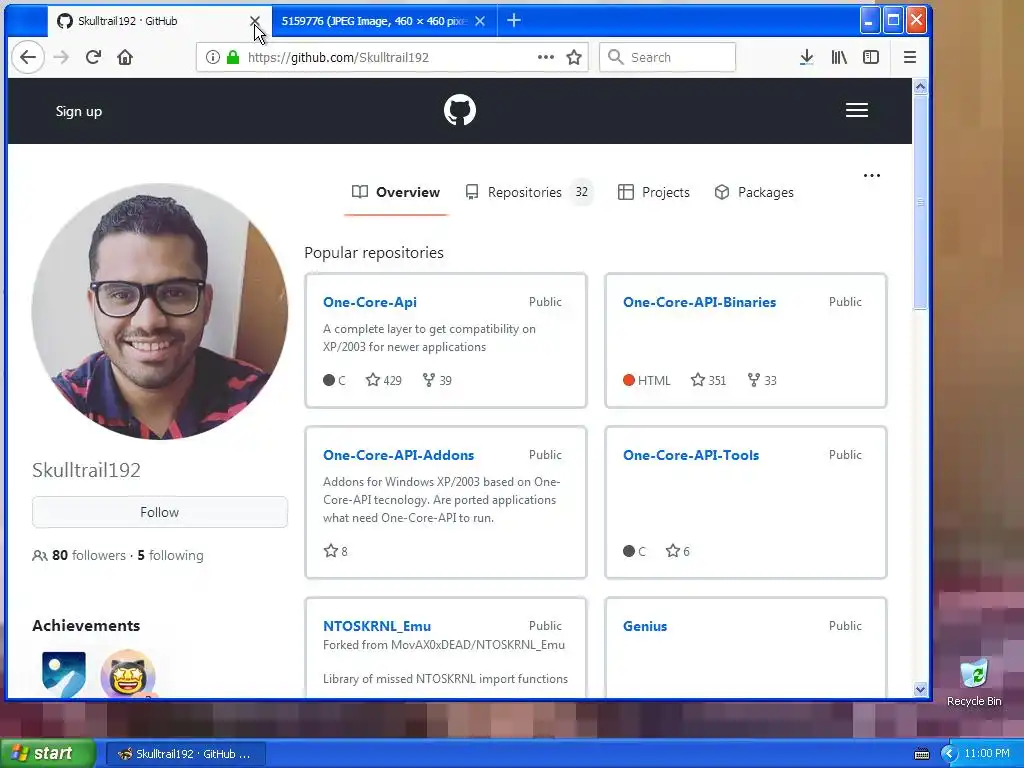The image size is (1024, 768).
Task: Click the 11:00 PM taskbar clock
Action: click(x=987, y=754)
